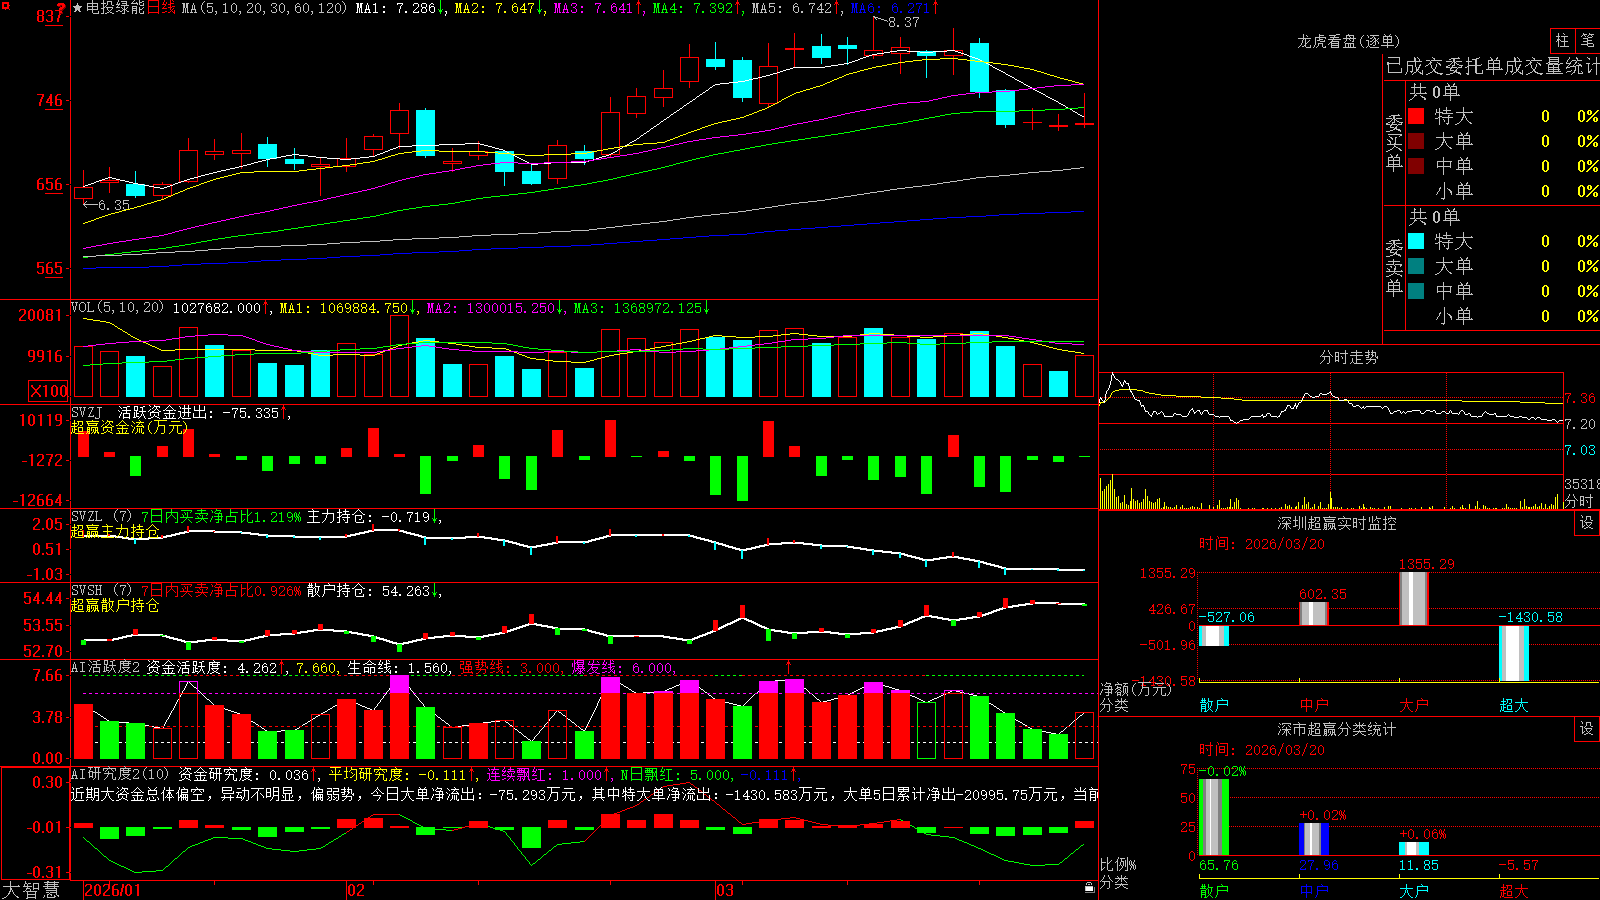Screen dimensions: 1600x900
Task: Click the stock name 电投绿能
Action: pos(116,8)
